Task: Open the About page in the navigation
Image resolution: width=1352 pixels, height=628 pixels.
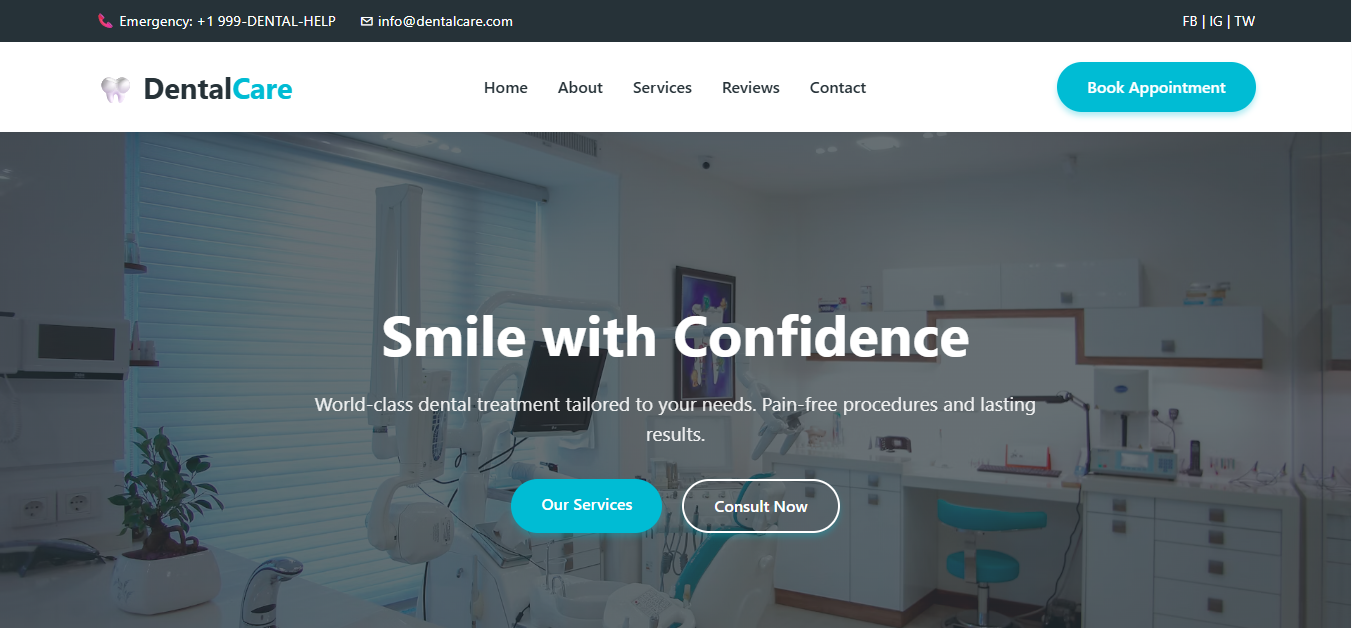Action: click(580, 88)
